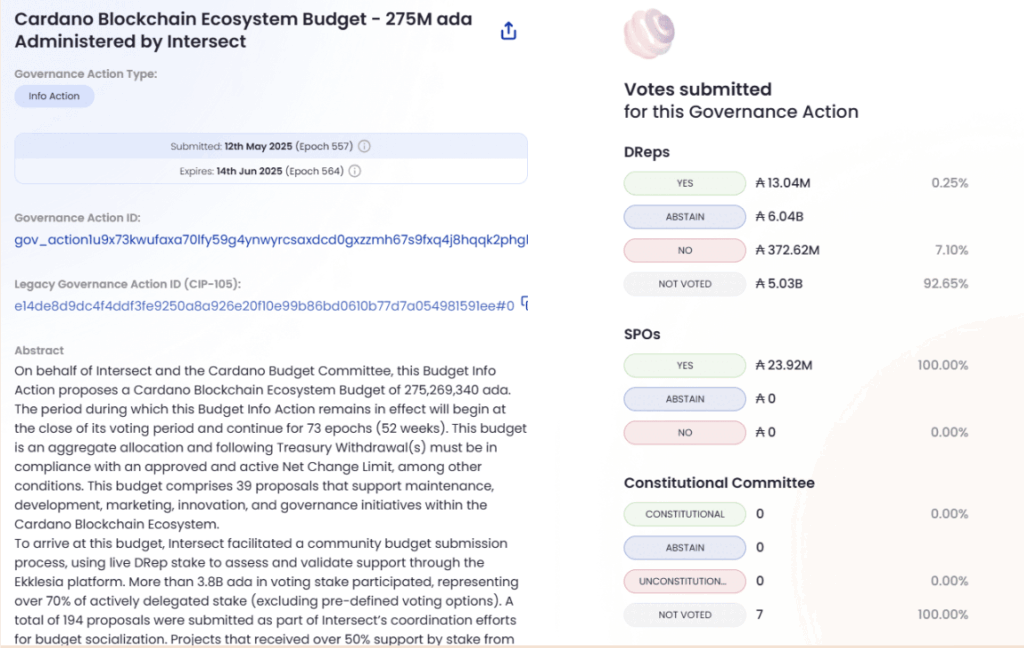Click the CONSTITUTIONAL vote pill
The width and height of the screenshot is (1024, 648).
point(684,514)
